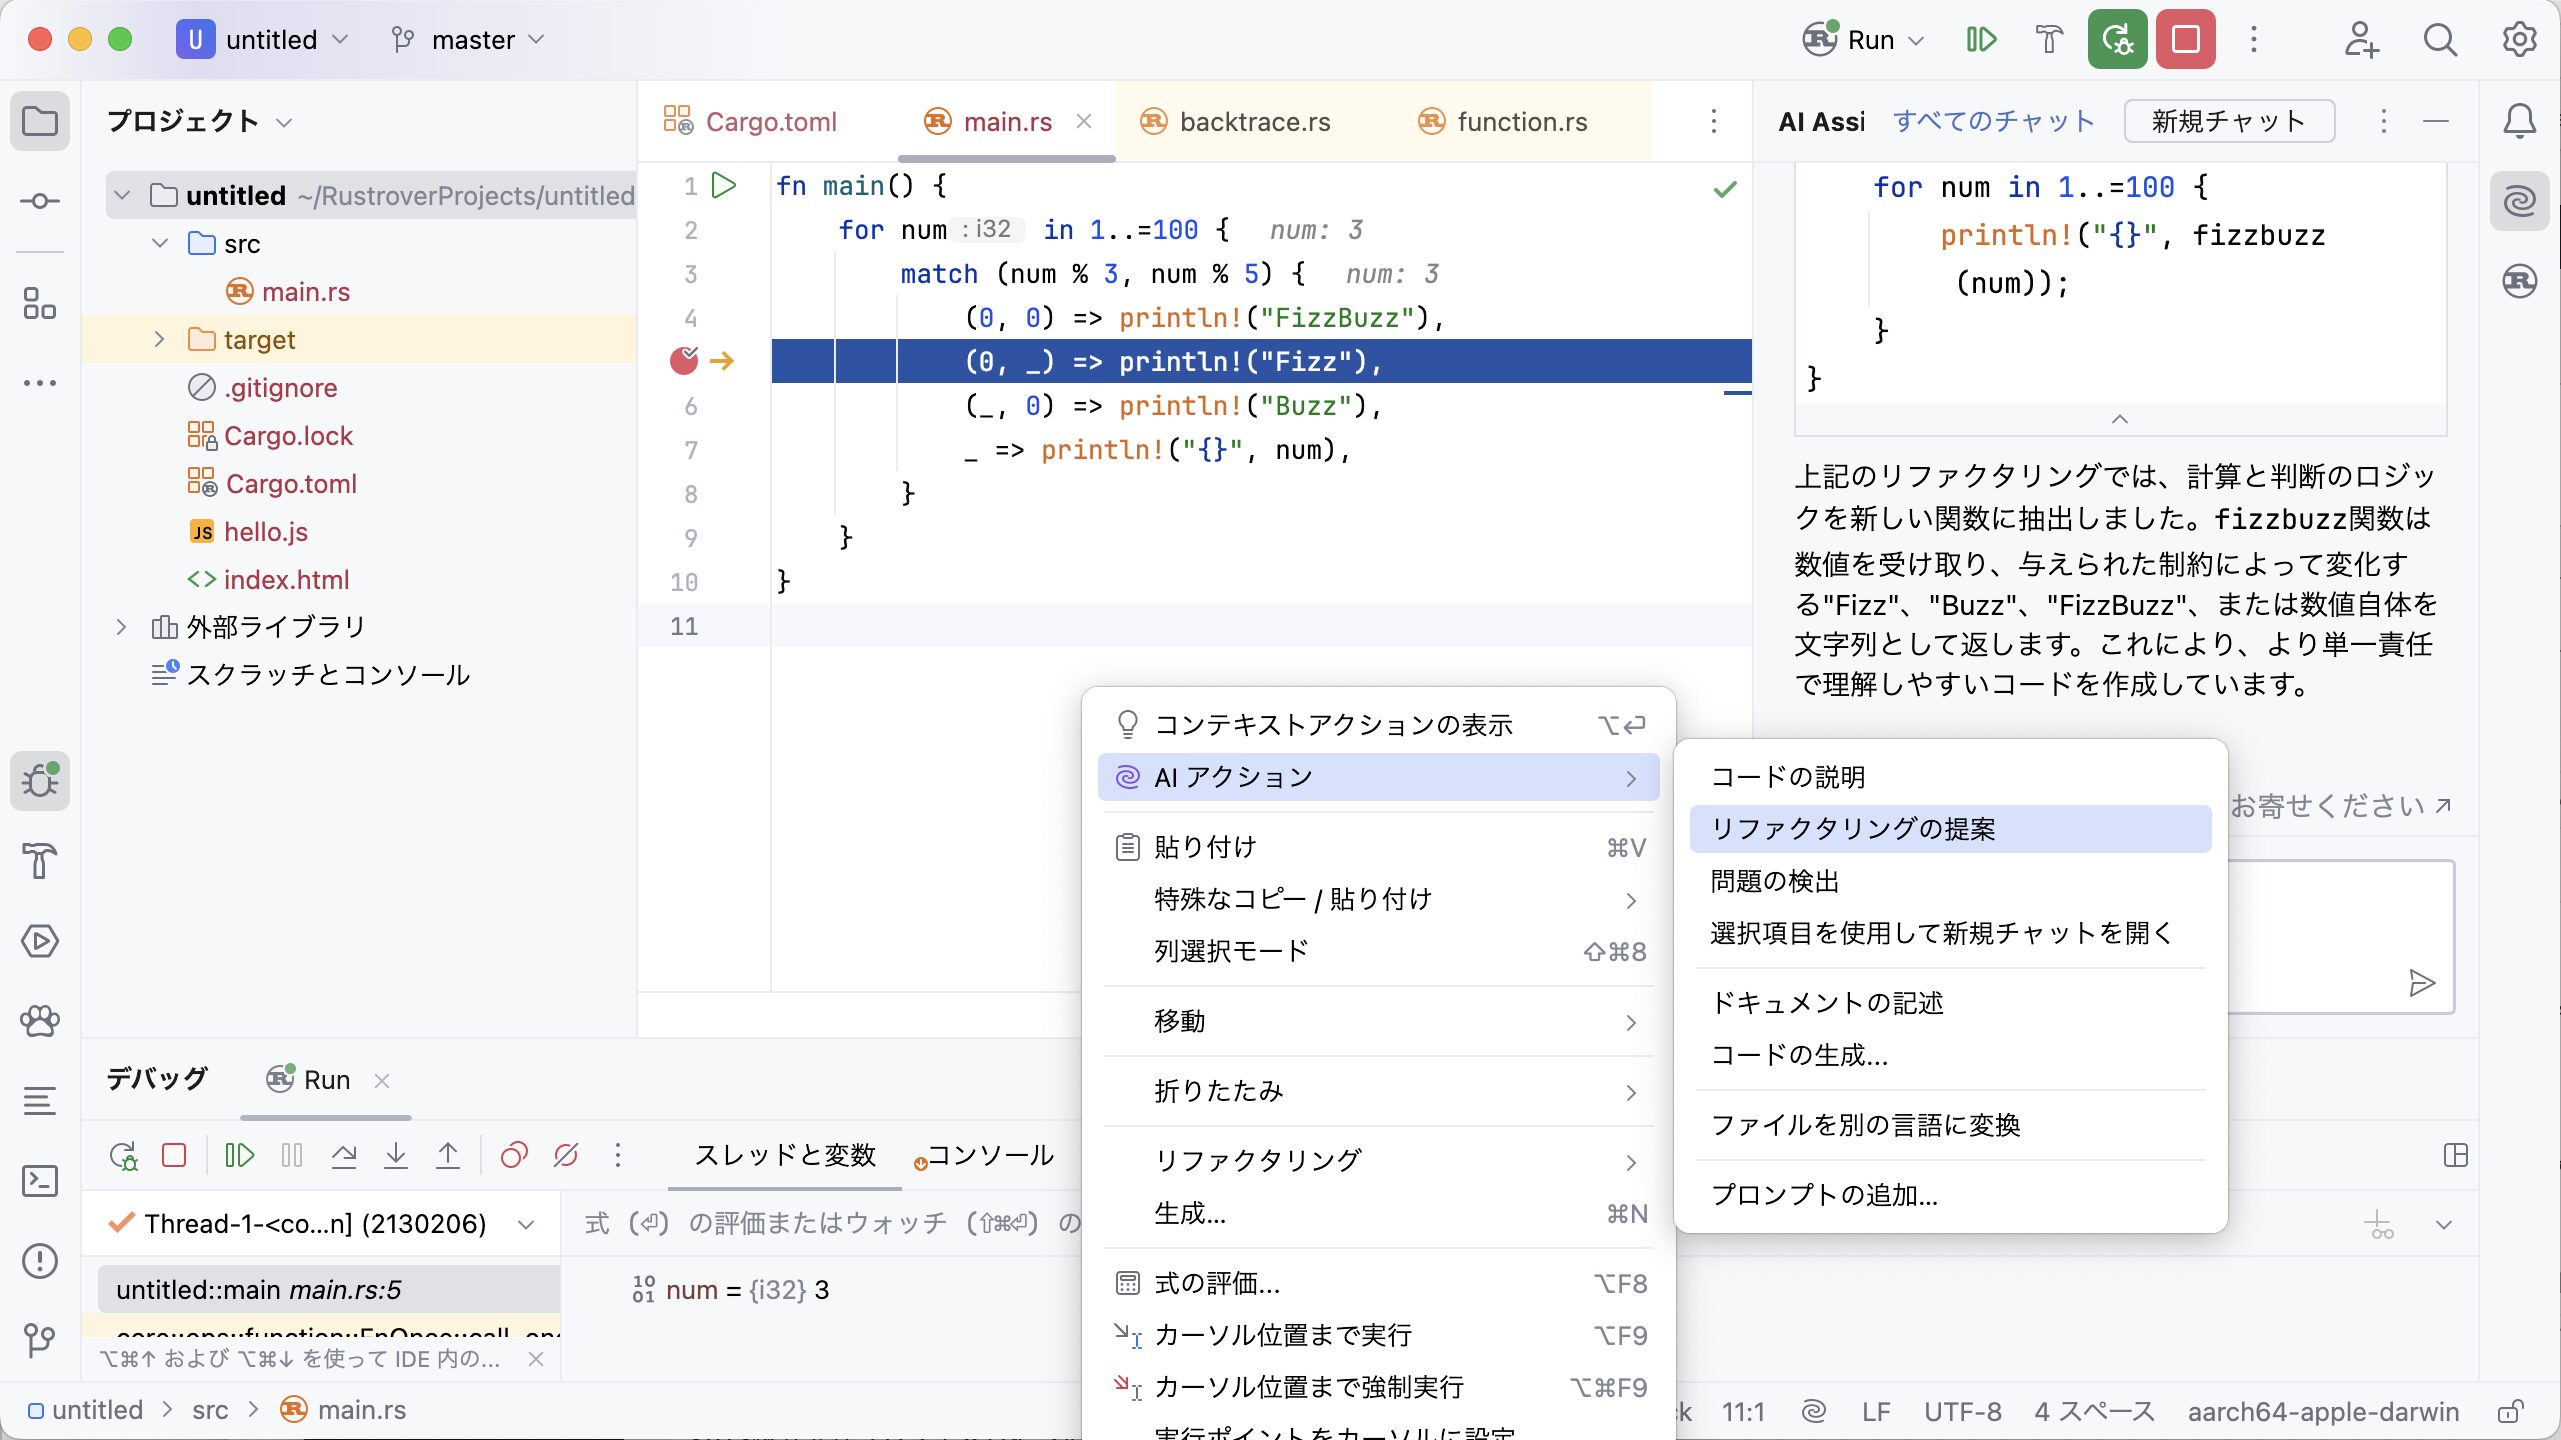The width and height of the screenshot is (2561, 1440).
Task: Click the New Chat (新規チャット) button
Action: [2229, 122]
